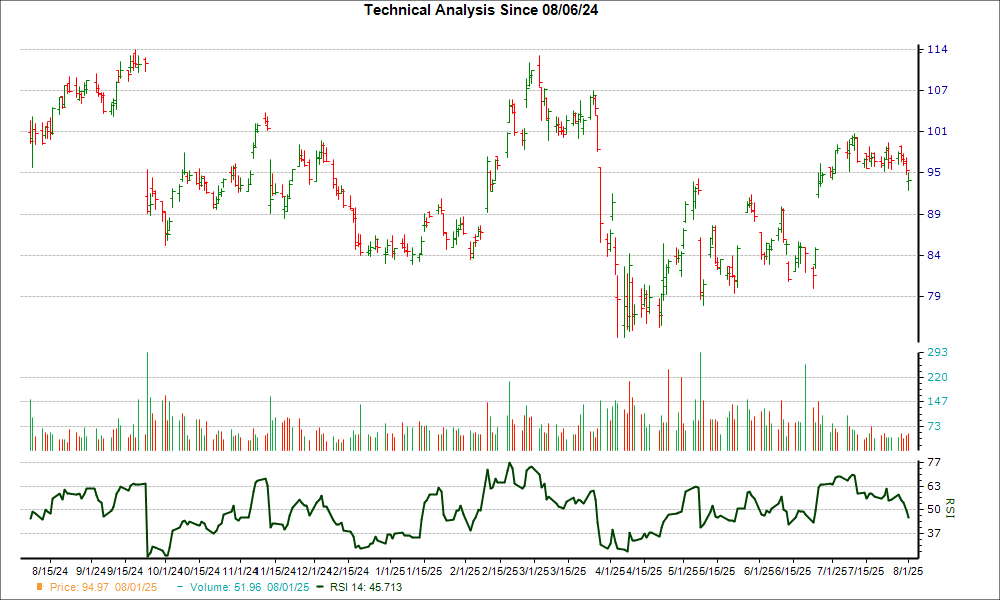The image size is (1000, 600).
Task: Click price axis label 84
Action: pyautogui.click(x=934, y=255)
